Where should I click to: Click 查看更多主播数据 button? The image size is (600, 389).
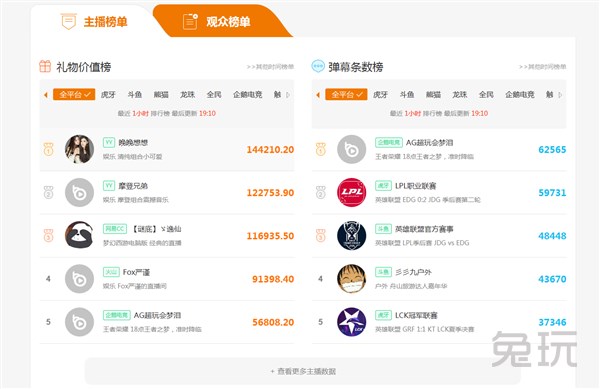pyautogui.click(x=303, y=371)
